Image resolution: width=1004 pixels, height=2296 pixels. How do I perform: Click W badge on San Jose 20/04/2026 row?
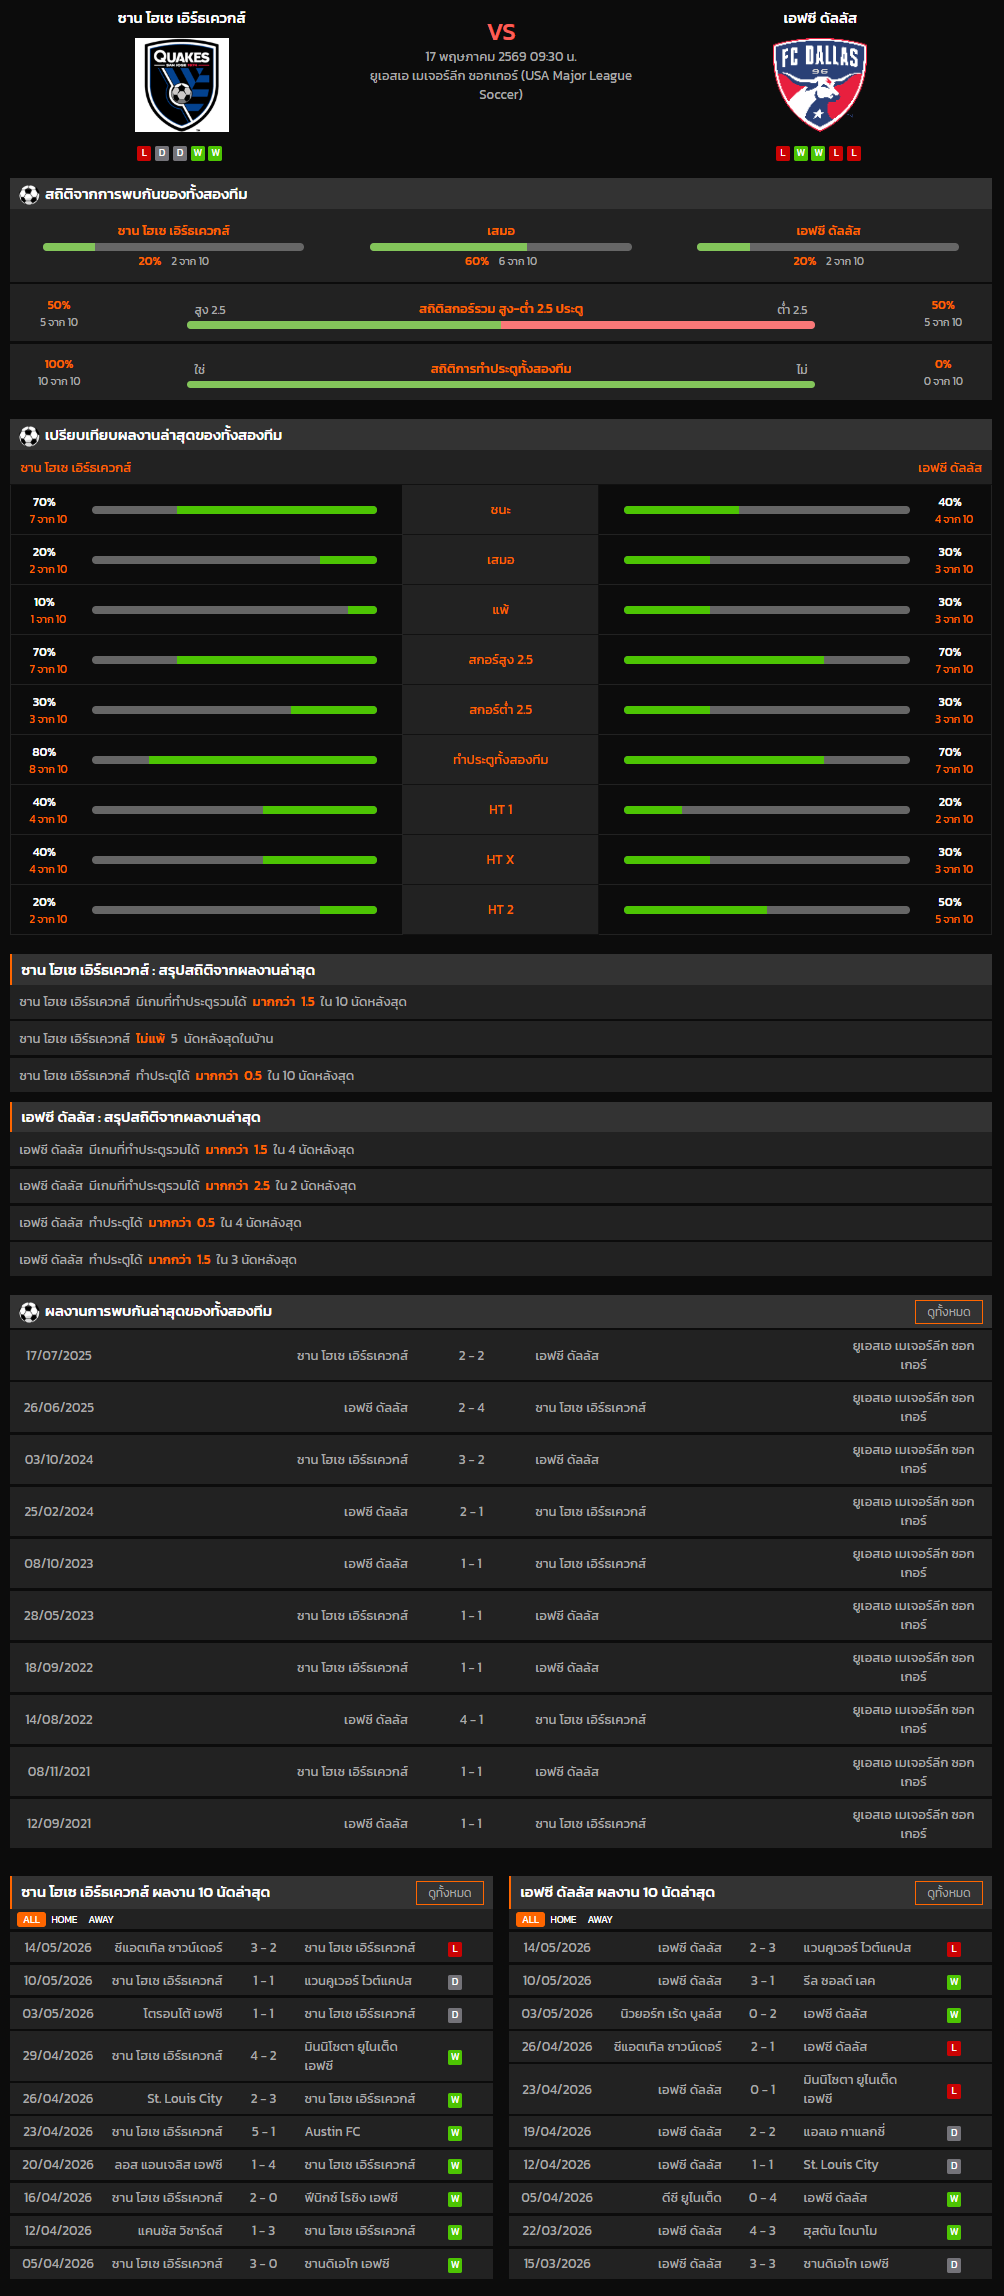tap(455, 2166)
